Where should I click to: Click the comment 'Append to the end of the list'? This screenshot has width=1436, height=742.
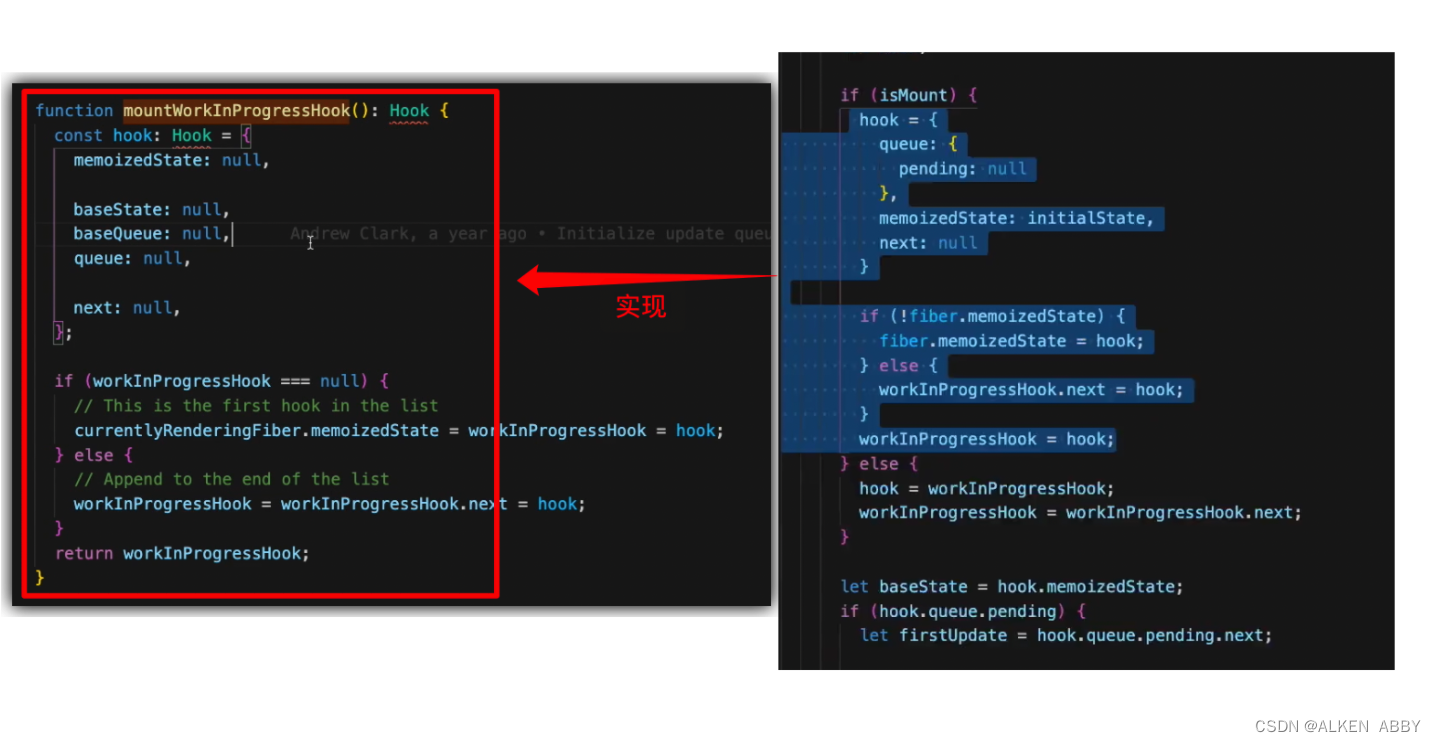pyautogui.click(x=232, y=479)
